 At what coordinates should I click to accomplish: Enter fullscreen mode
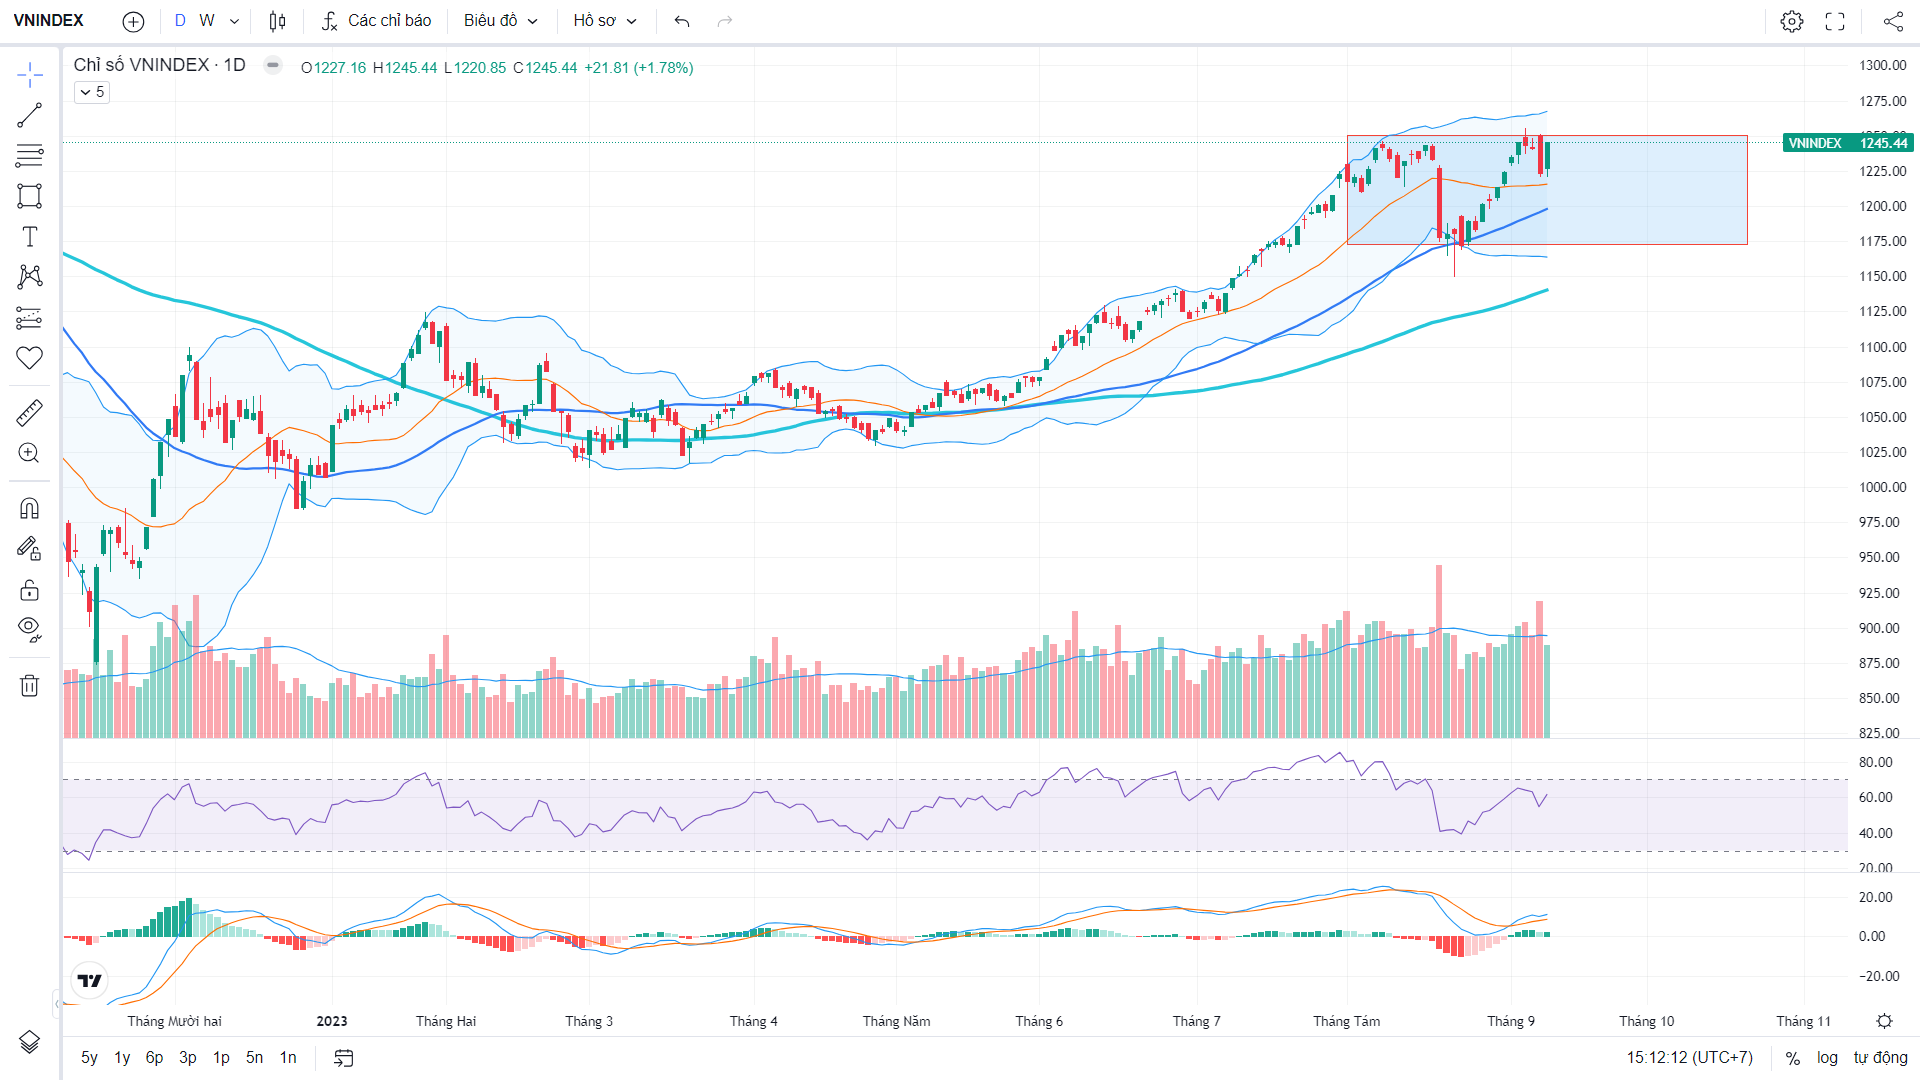pyautogui.click(x=1835, y=21)
